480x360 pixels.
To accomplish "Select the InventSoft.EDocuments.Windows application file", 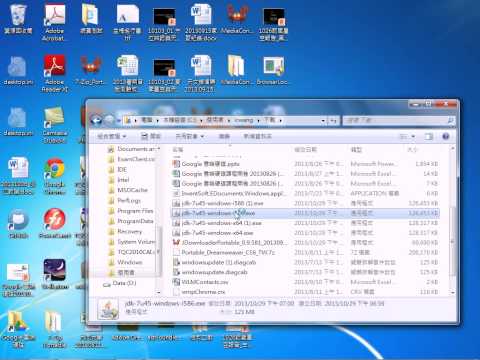I will (305, 193).
